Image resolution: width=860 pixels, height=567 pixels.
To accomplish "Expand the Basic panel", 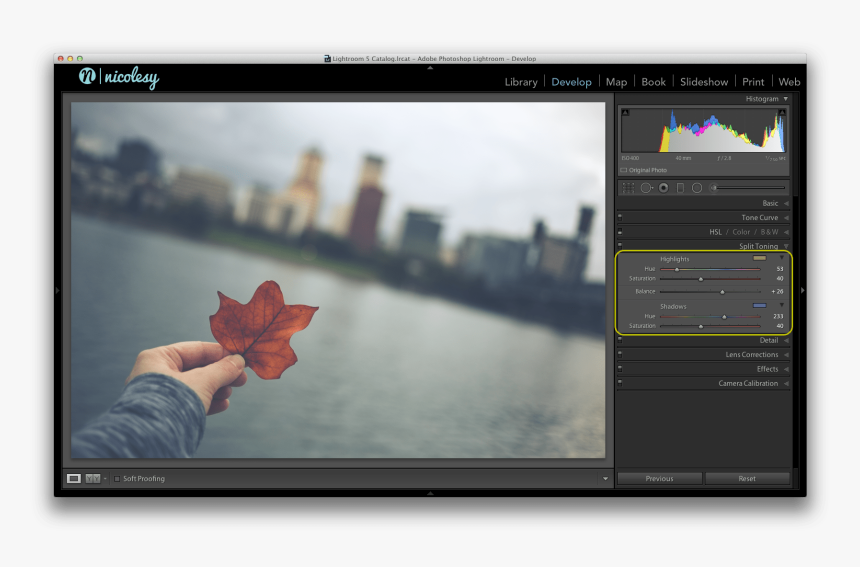I will (x=786, y=203).
